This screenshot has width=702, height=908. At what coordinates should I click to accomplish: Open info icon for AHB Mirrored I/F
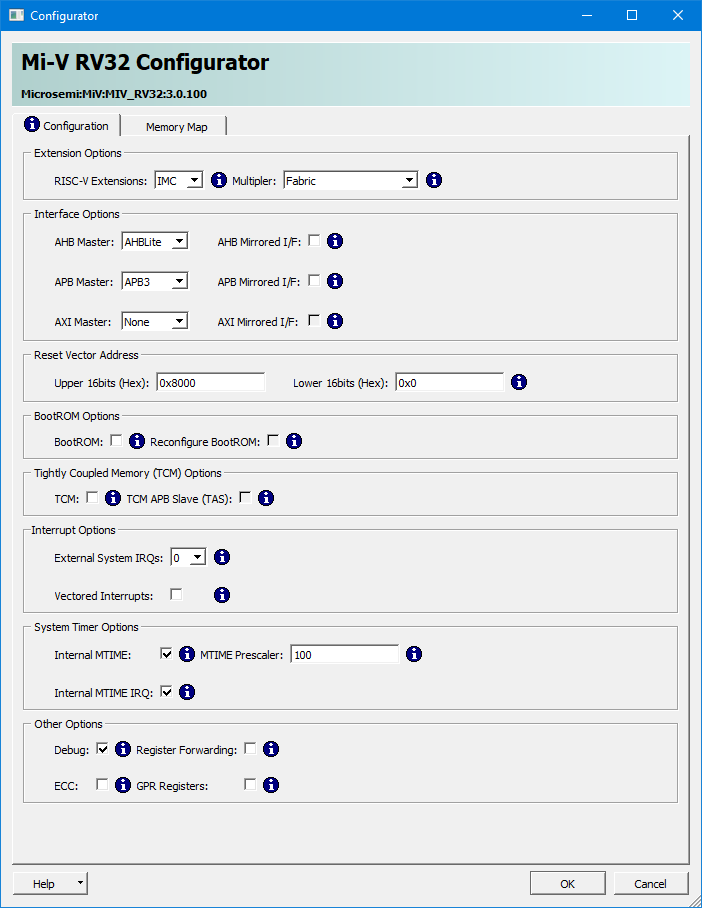pyautogui.click(x=335, y=241)
